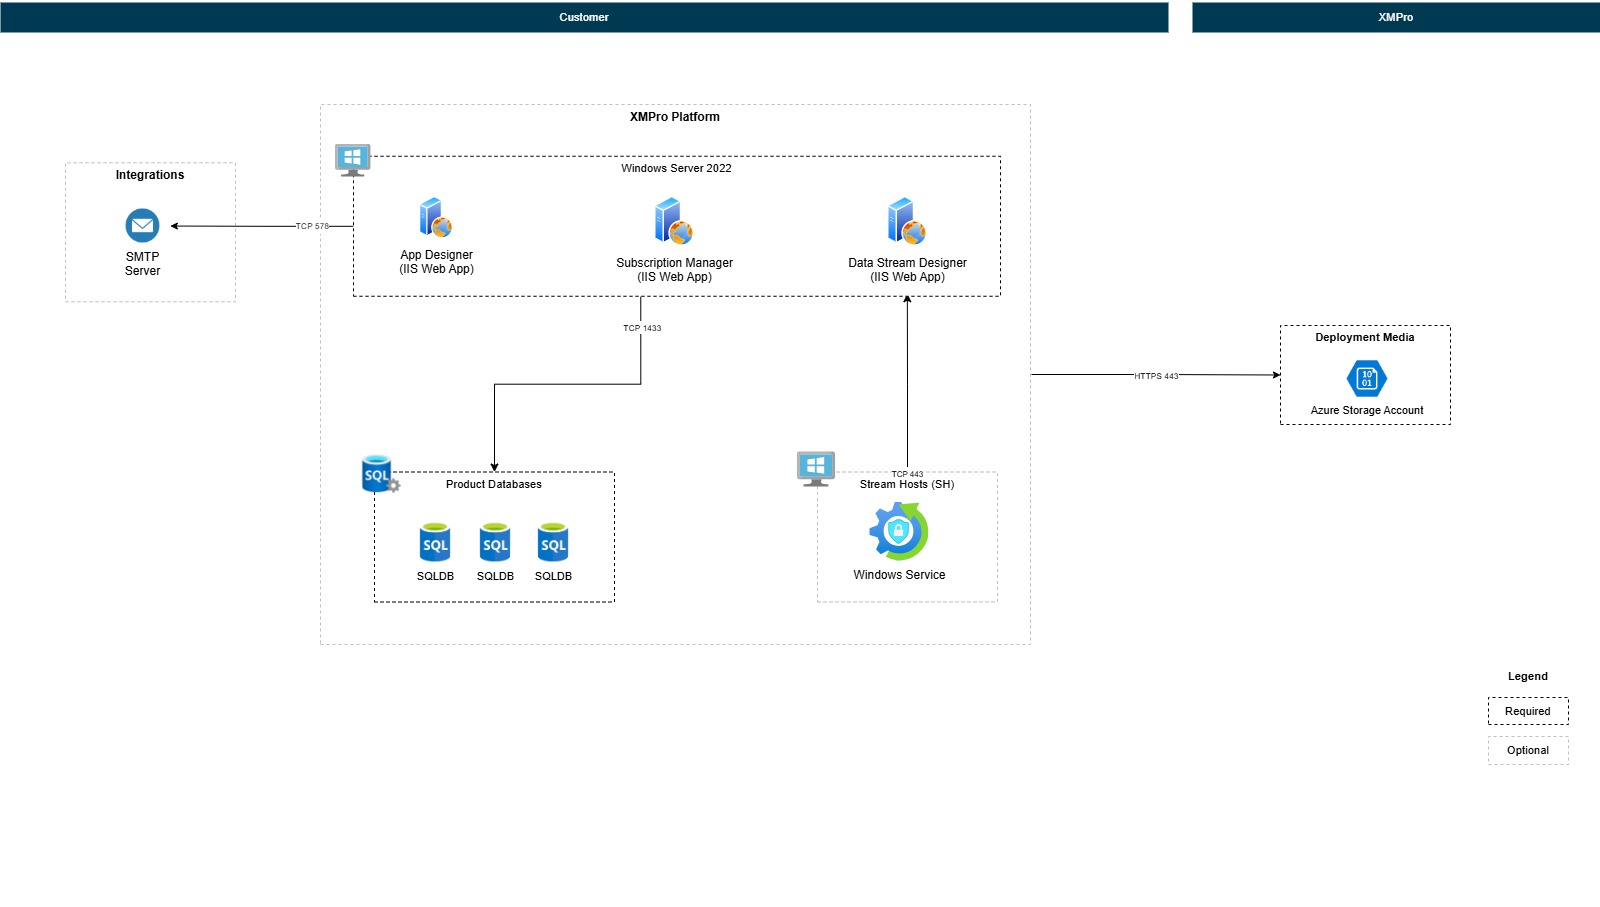Viewport: 1600px width, 907px height.
Task: Expand the Product Databases group
Action: pyautogui.click(x=493, y=484)
